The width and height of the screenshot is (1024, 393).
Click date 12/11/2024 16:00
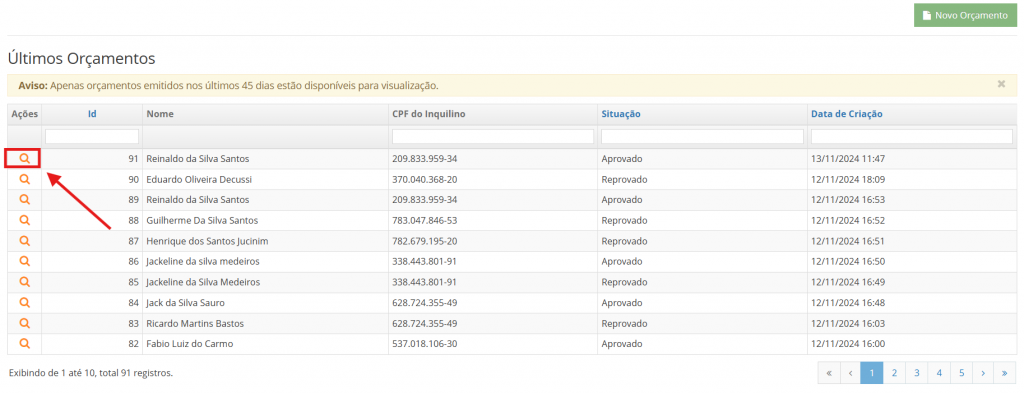[x=848, y=343]
